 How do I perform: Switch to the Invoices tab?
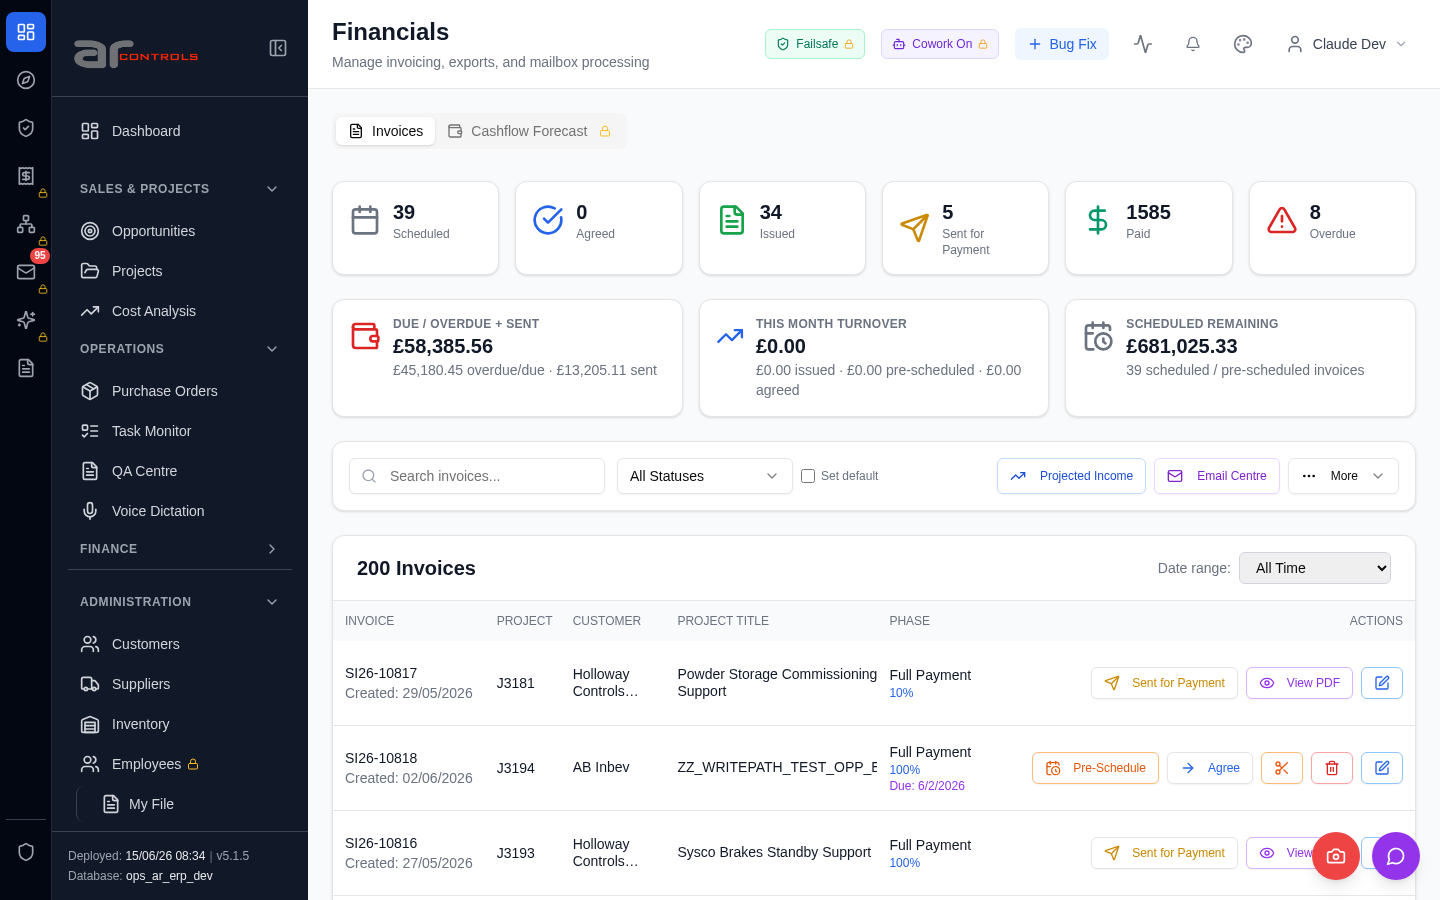[x=386, y=131]
